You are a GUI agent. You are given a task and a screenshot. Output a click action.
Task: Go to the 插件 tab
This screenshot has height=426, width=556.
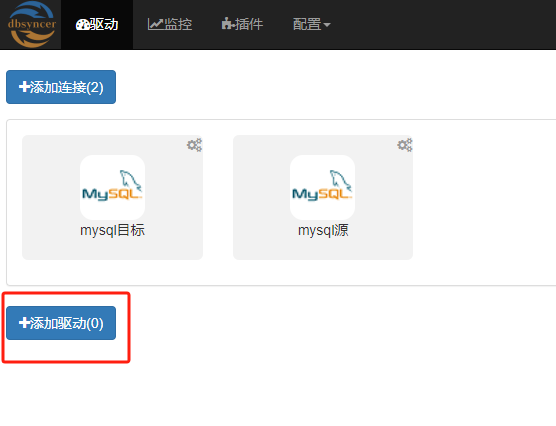click(x=242, y=24)
